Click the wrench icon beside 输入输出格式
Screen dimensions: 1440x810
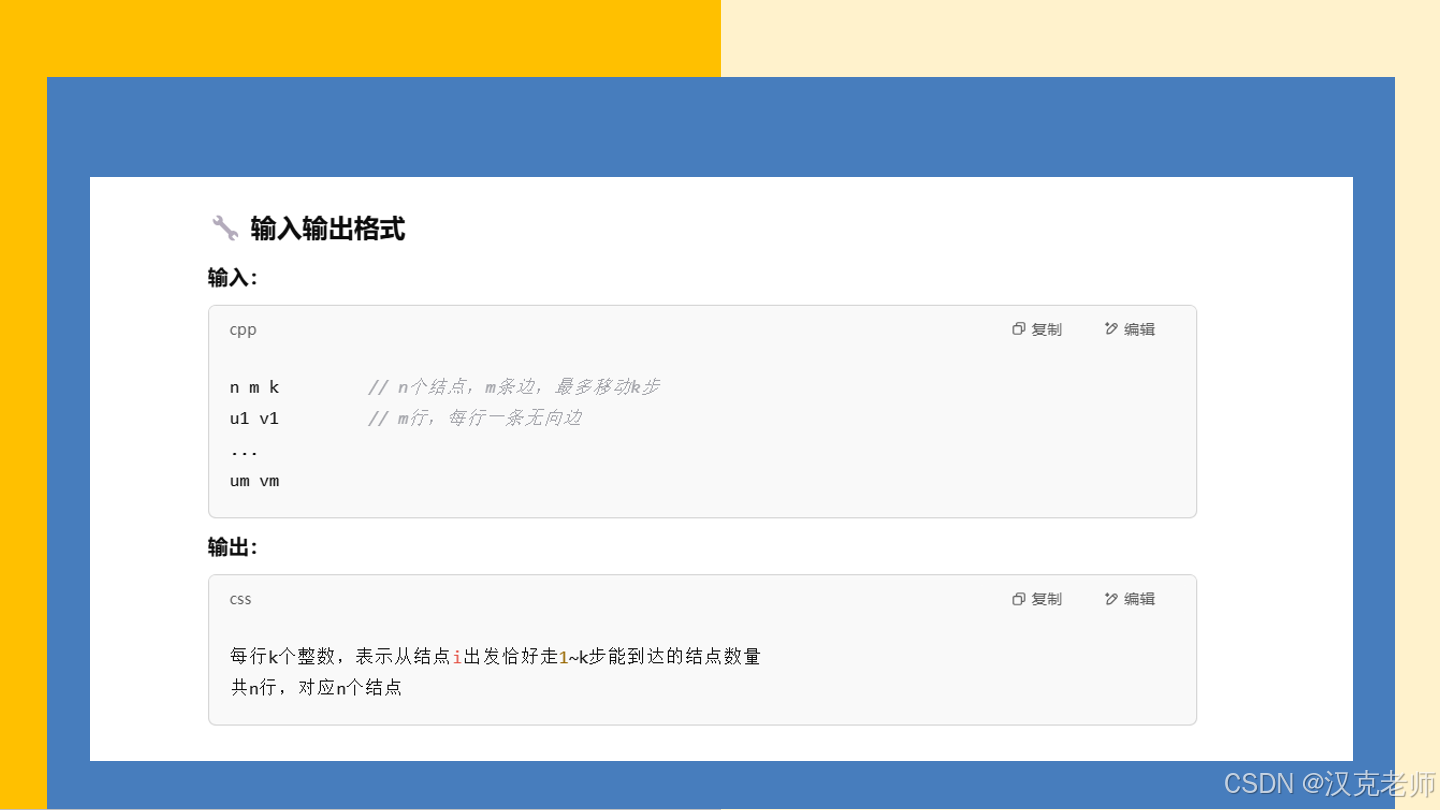tap(225, 228)
